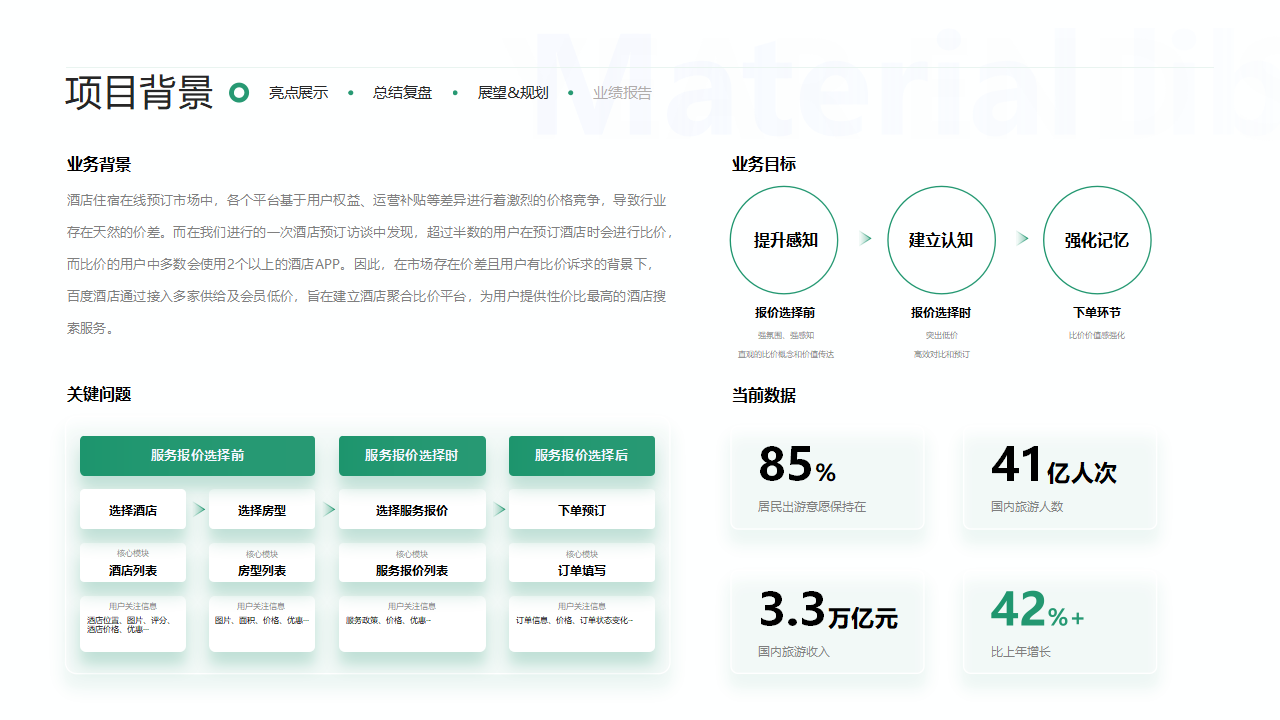The image size is (1280, 720).
Task: Click the 服务报价选择前 green button
Action: (197, 455)
